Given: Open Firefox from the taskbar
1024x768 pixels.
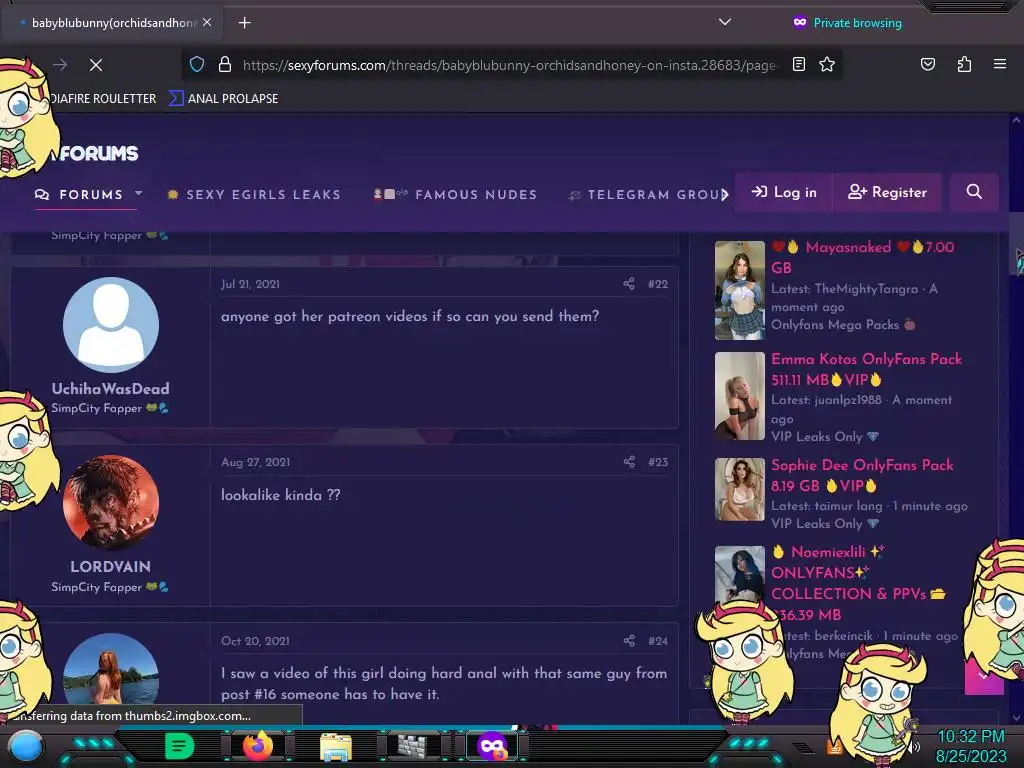Looking at the screenshot, I should tap(258, 746).
